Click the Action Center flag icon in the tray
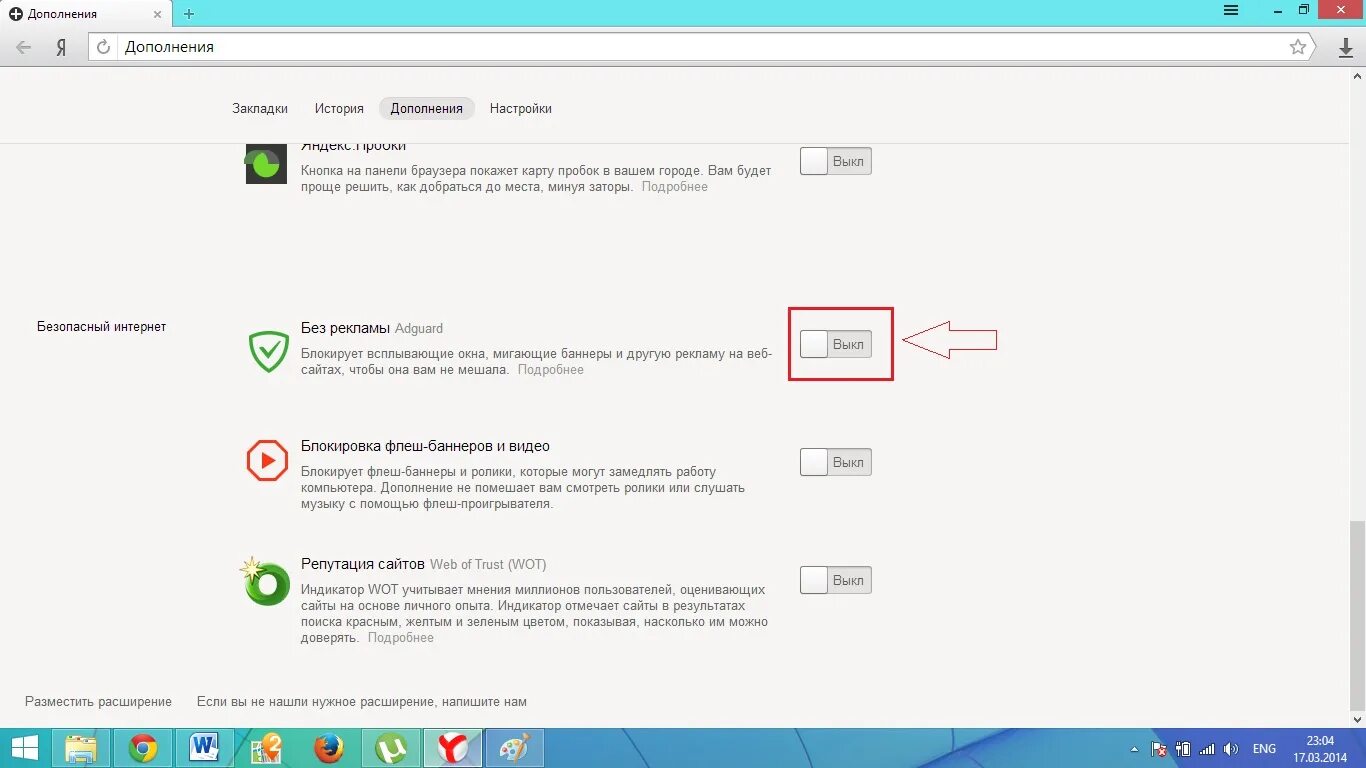Image resolution: width=1366 pixels, height=768 pixels. (x=1159, y=749)
